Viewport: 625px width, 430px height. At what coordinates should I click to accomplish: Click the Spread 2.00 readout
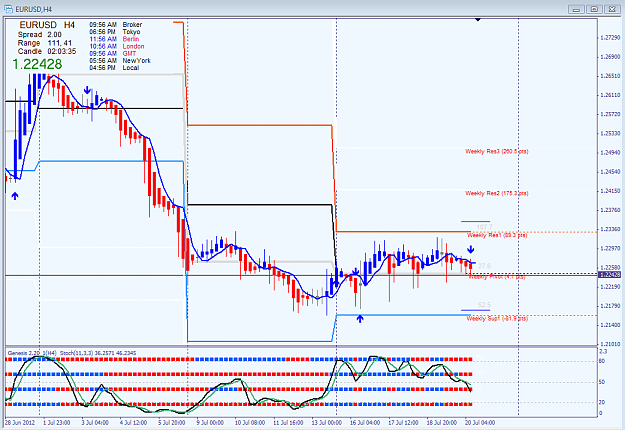click(x=39, y=35)
